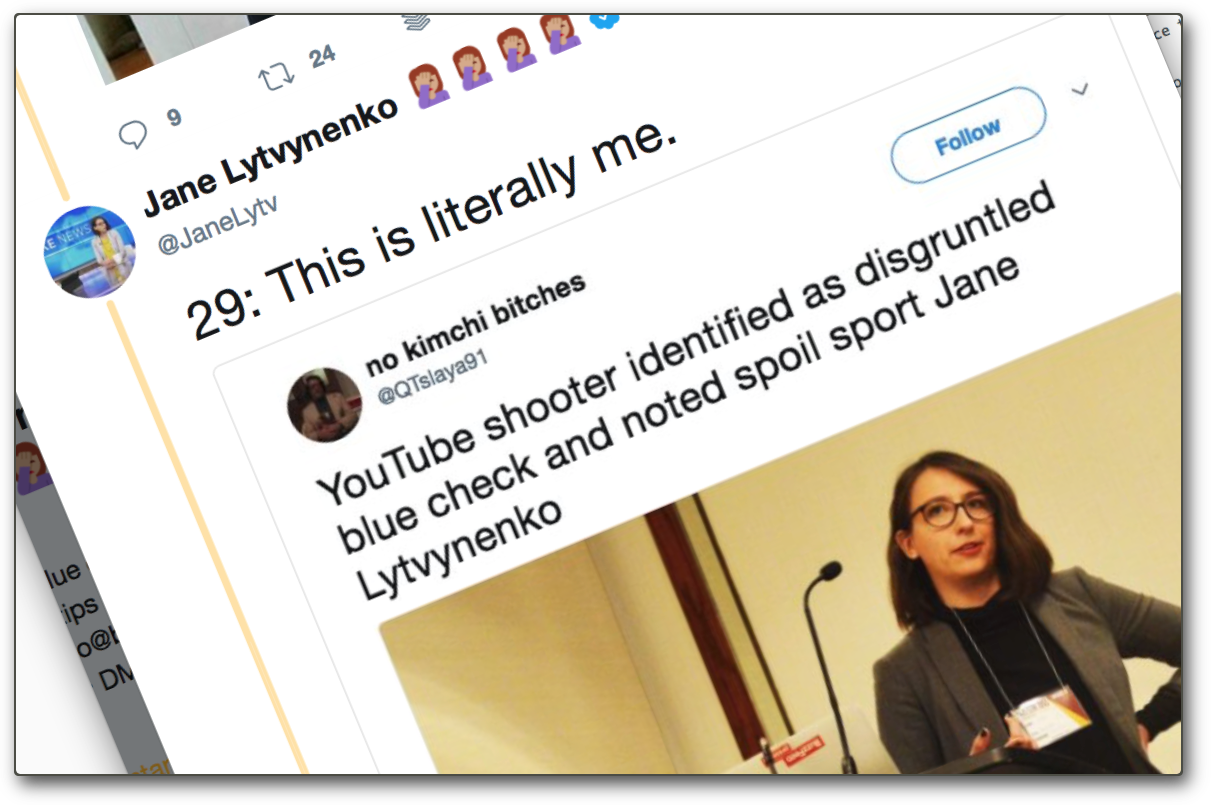Click the reply count 9
The height and width of the screenshot is (805, 1211).
tap(174, 118)
